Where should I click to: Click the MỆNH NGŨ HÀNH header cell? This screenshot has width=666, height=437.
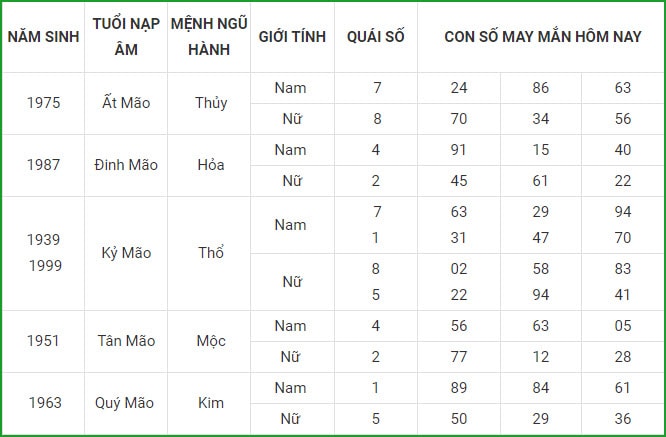(209, 37)
